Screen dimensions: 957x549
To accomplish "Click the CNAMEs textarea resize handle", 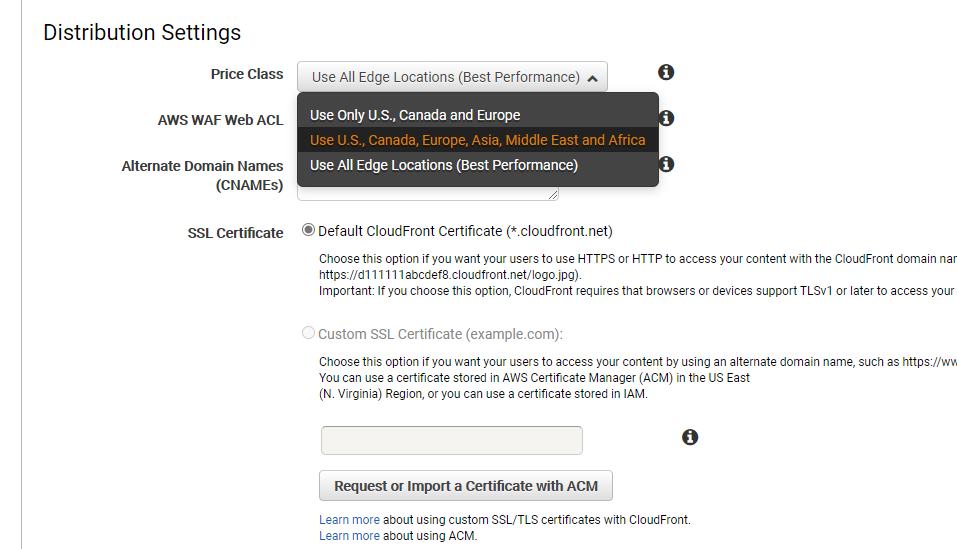I will click(553, 195).
